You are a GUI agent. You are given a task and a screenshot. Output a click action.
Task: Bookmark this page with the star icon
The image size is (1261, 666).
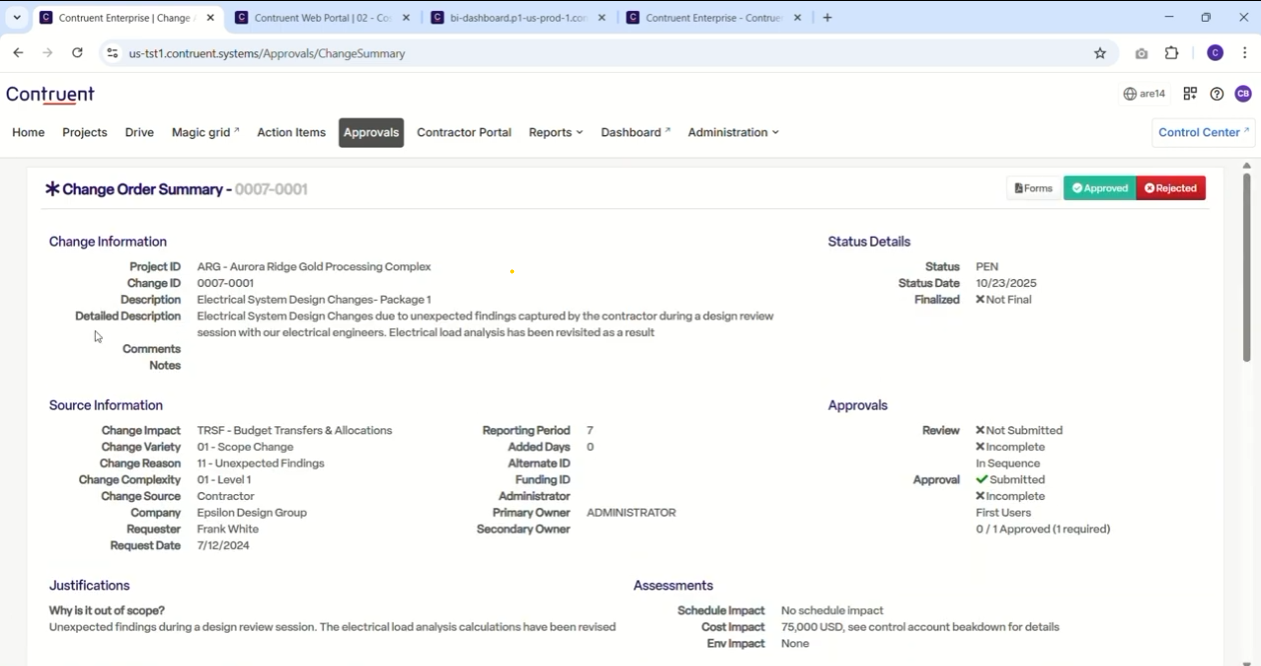coord(1100,53)
